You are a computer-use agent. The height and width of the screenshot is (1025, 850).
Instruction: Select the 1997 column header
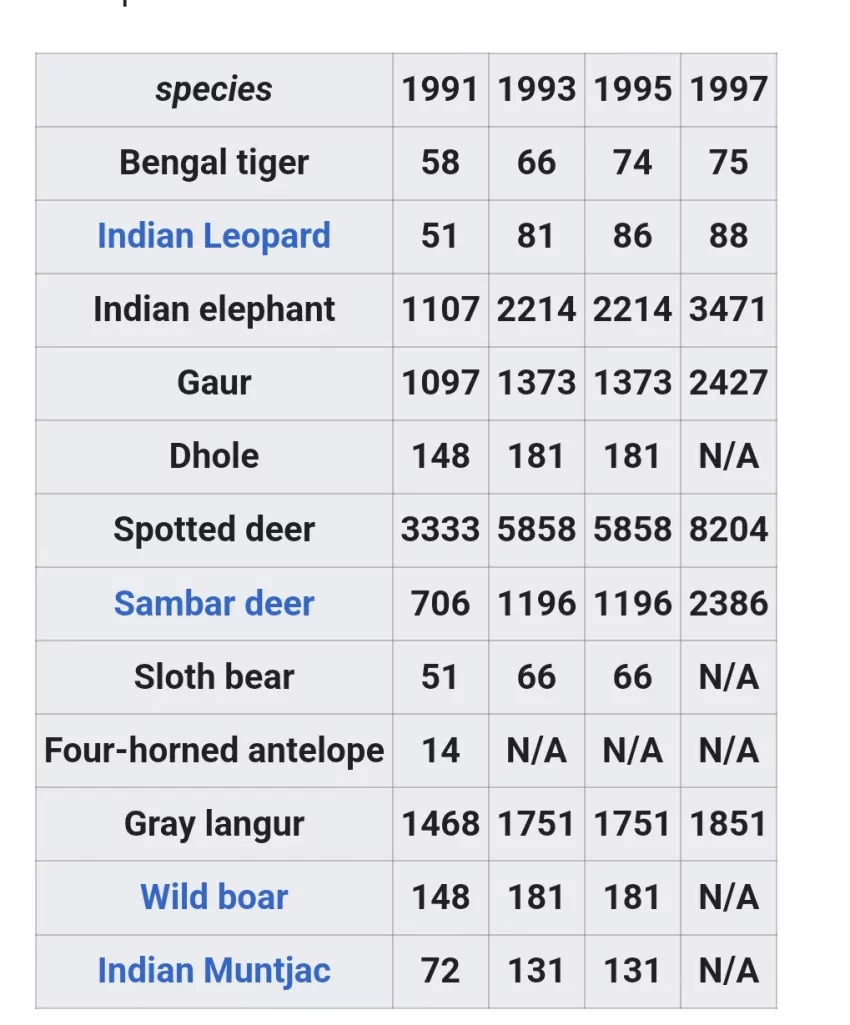point(728,89)
